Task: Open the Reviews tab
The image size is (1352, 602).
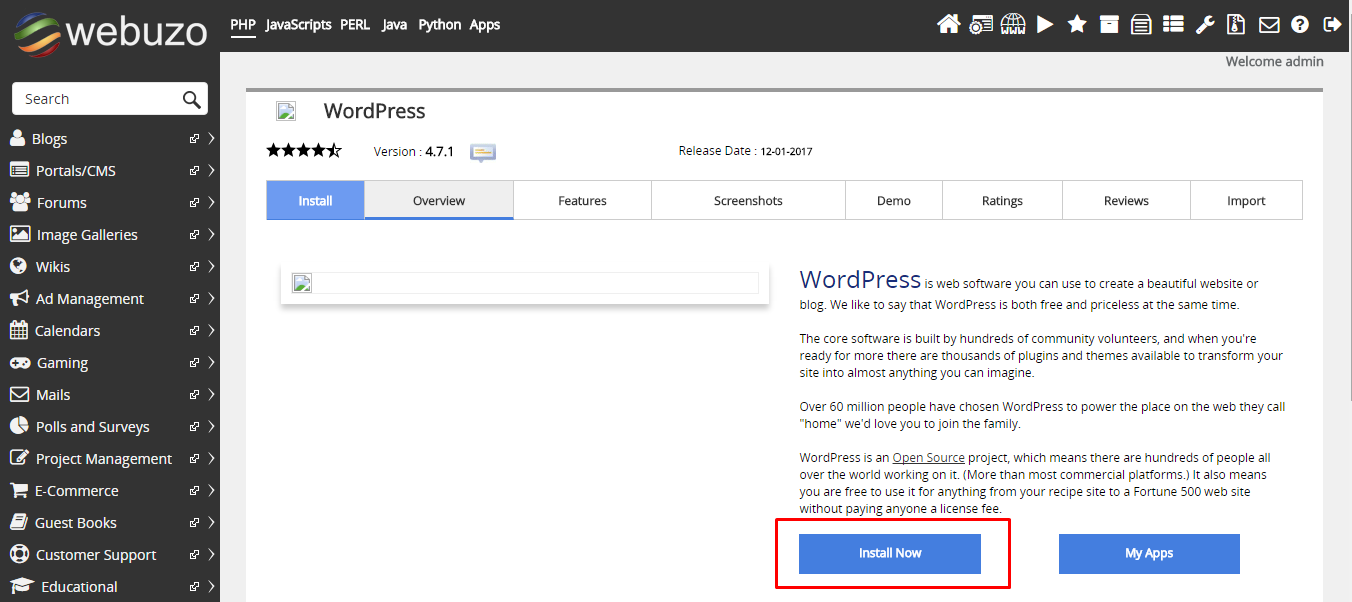Action: click(x=1126, y=200)
